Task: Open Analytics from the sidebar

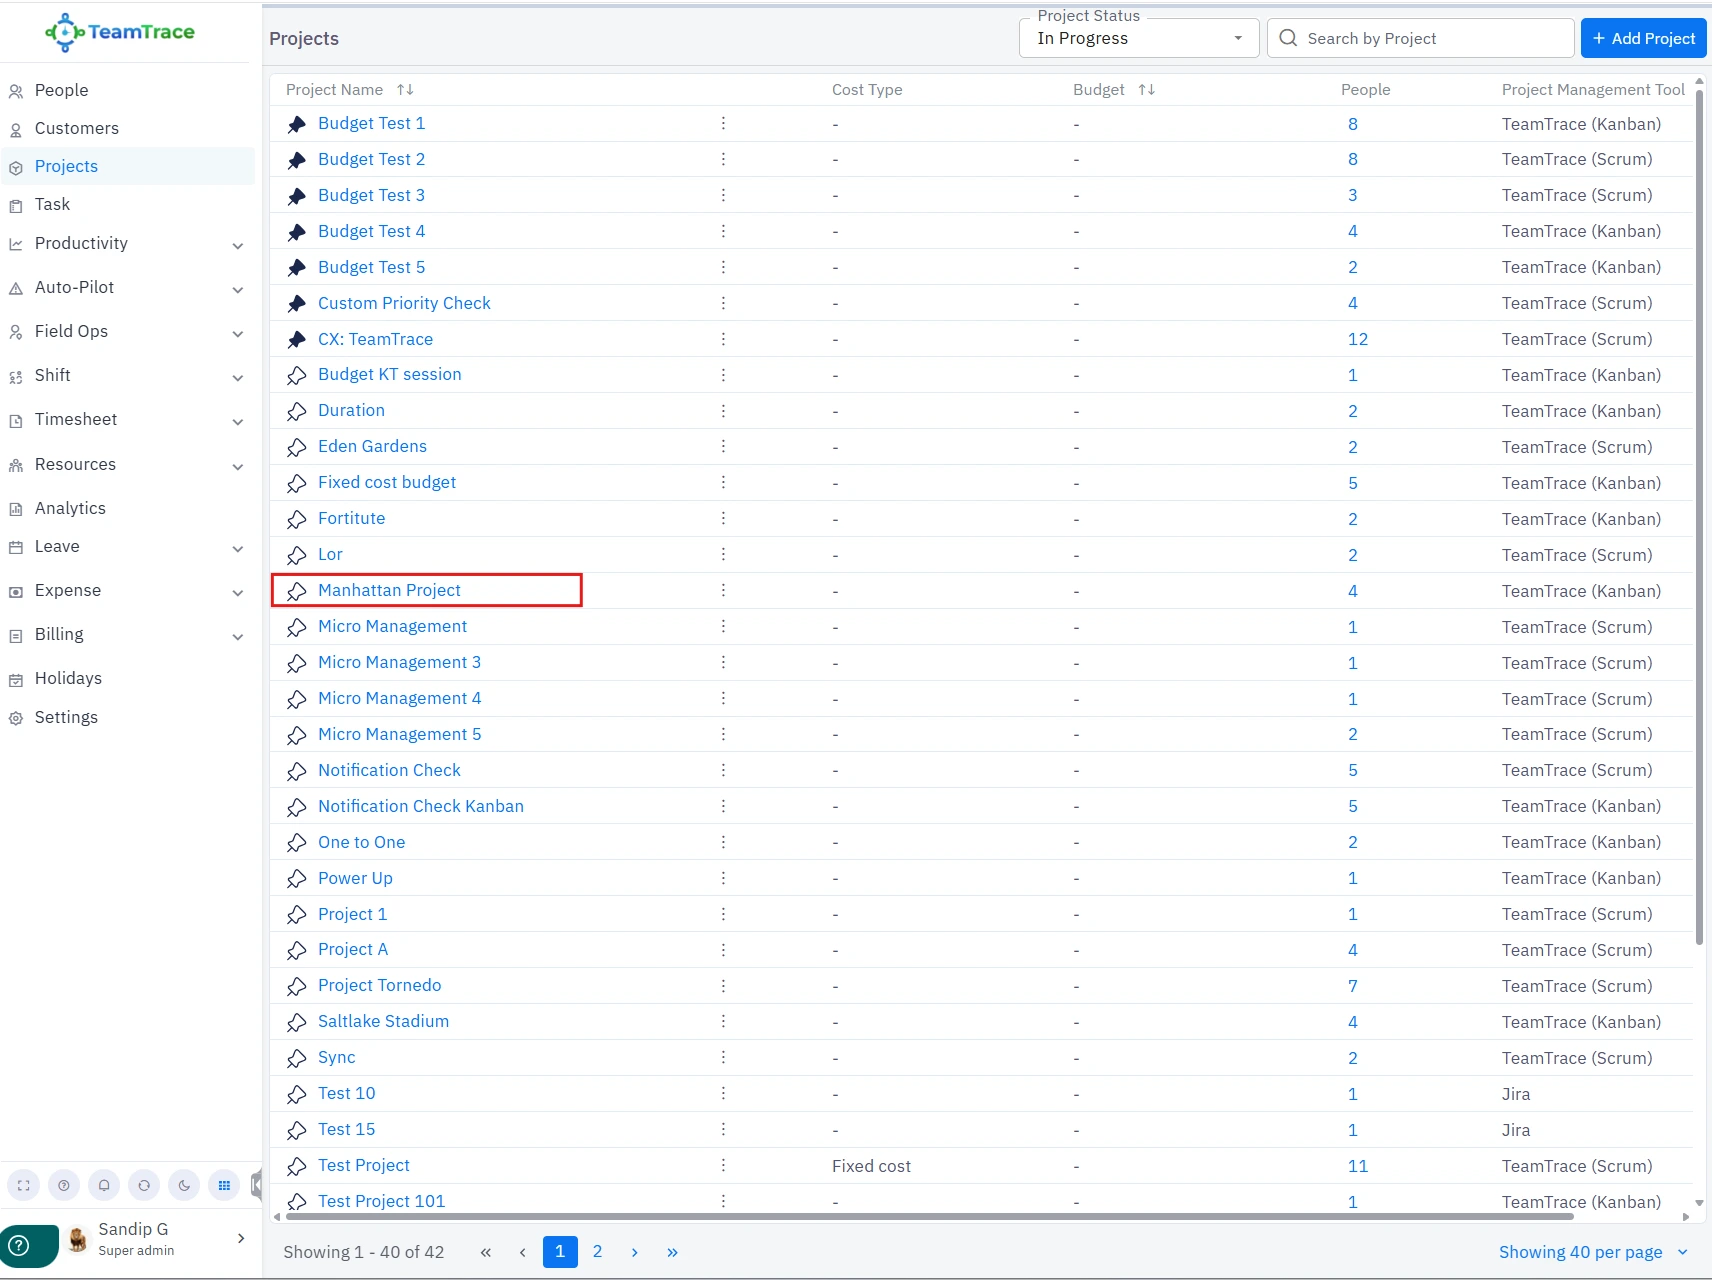Action: pyautogui.click(x=70, y=508)
